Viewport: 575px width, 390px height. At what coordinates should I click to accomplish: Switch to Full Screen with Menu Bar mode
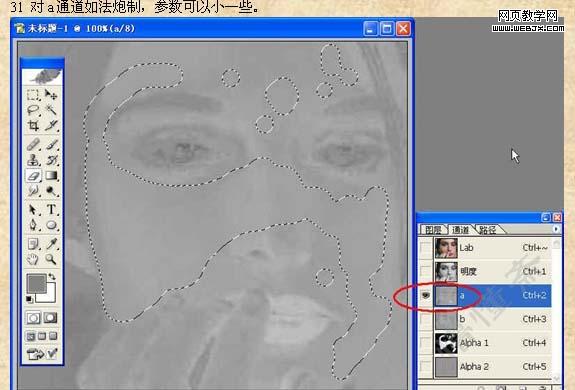[x=42, y=336]
